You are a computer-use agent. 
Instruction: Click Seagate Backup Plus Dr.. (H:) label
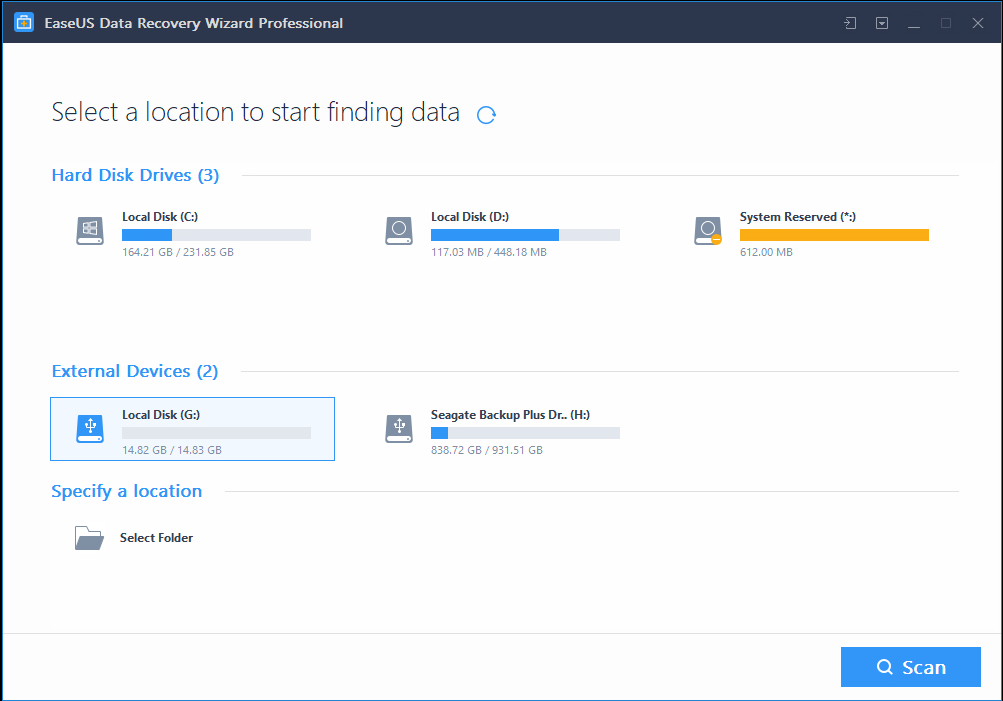coord(510,414)
